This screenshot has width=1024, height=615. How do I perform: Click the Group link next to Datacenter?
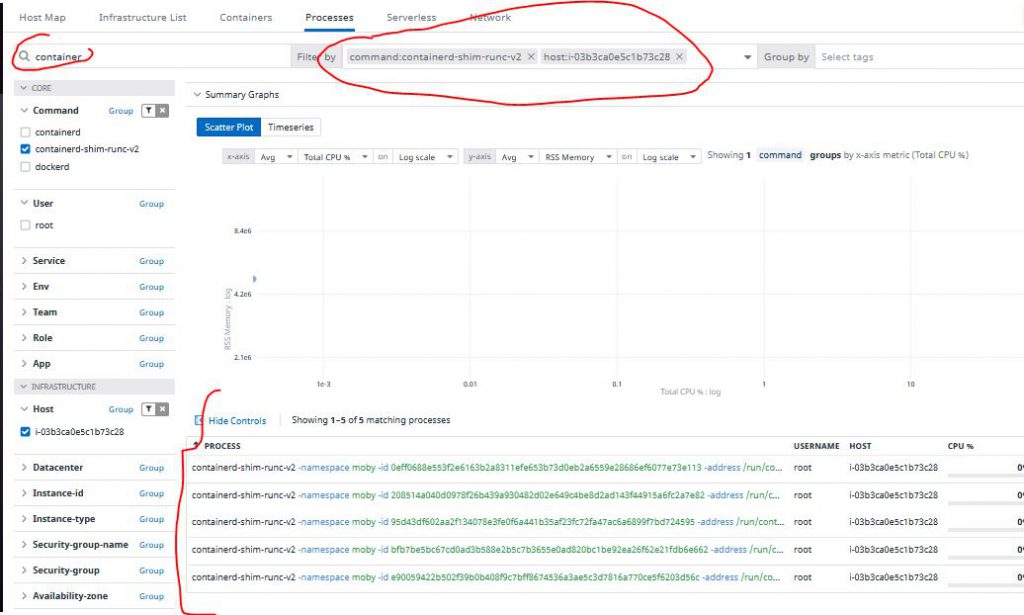click(x=151, y=468)
